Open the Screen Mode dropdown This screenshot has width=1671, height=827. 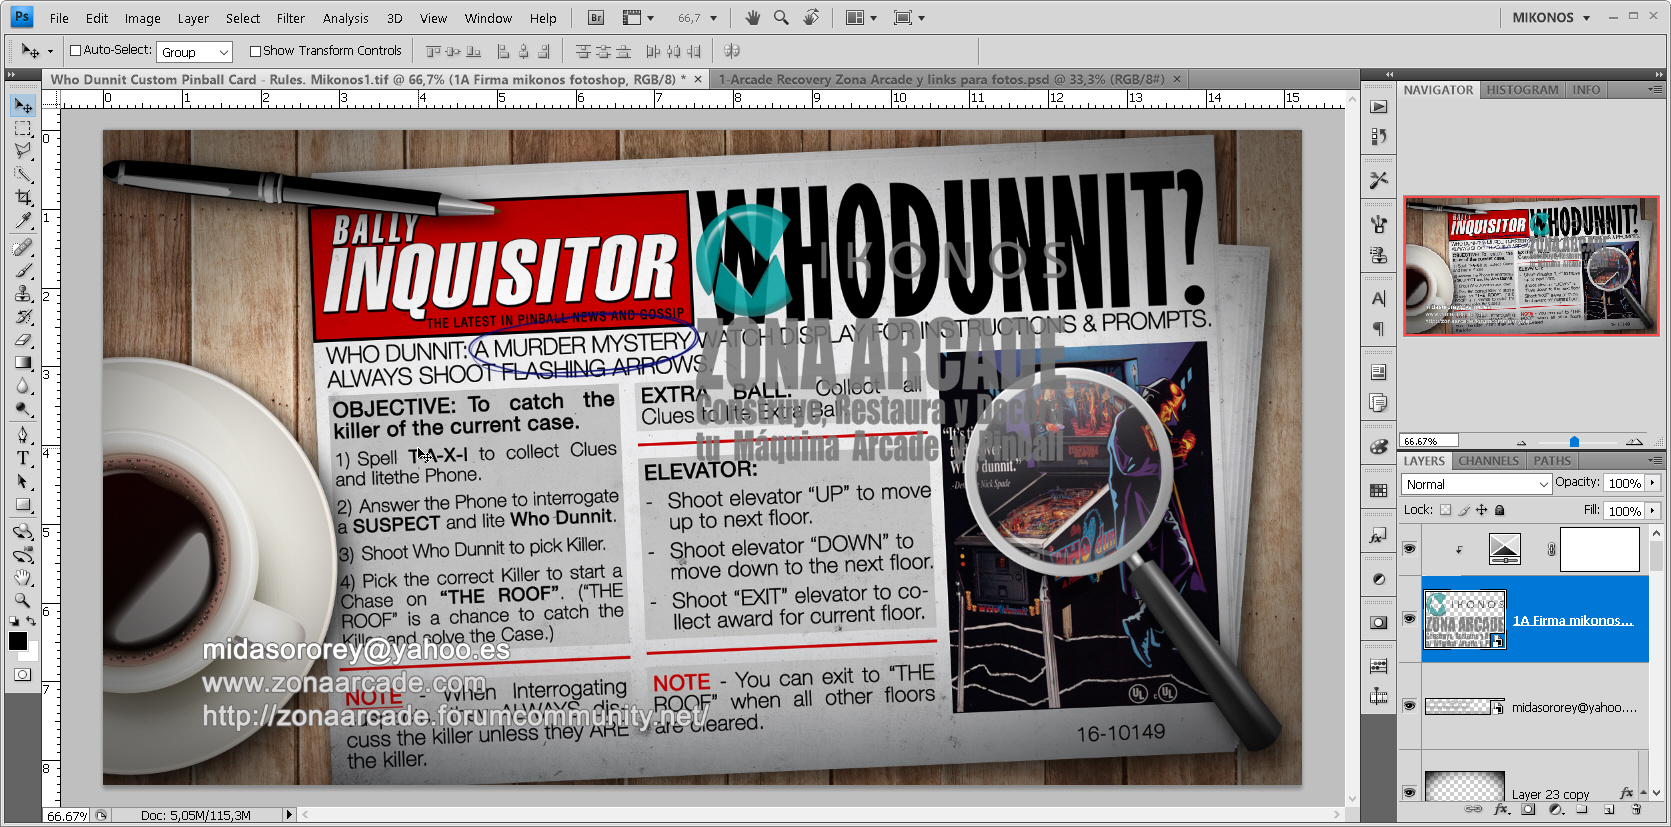[x=909, y=18]
